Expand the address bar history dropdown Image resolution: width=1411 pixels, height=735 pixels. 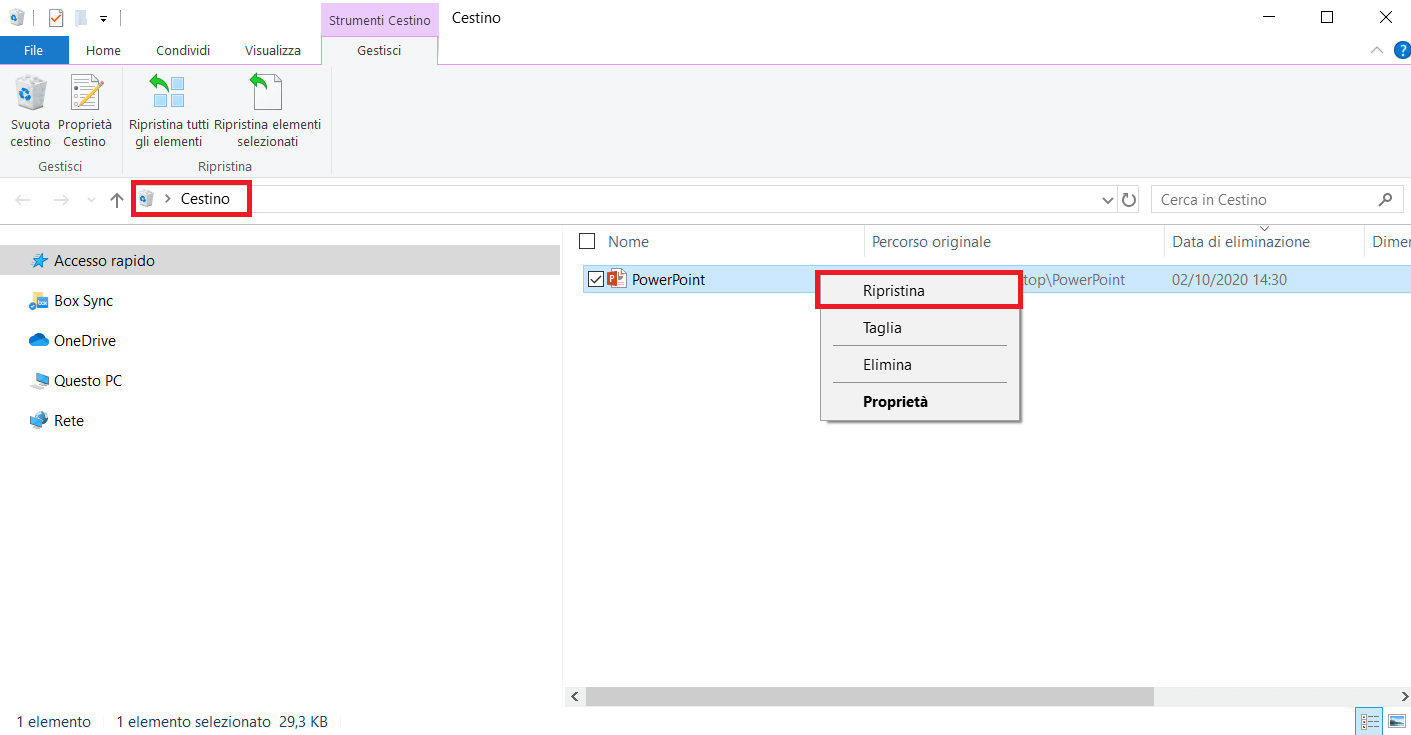1107,200
